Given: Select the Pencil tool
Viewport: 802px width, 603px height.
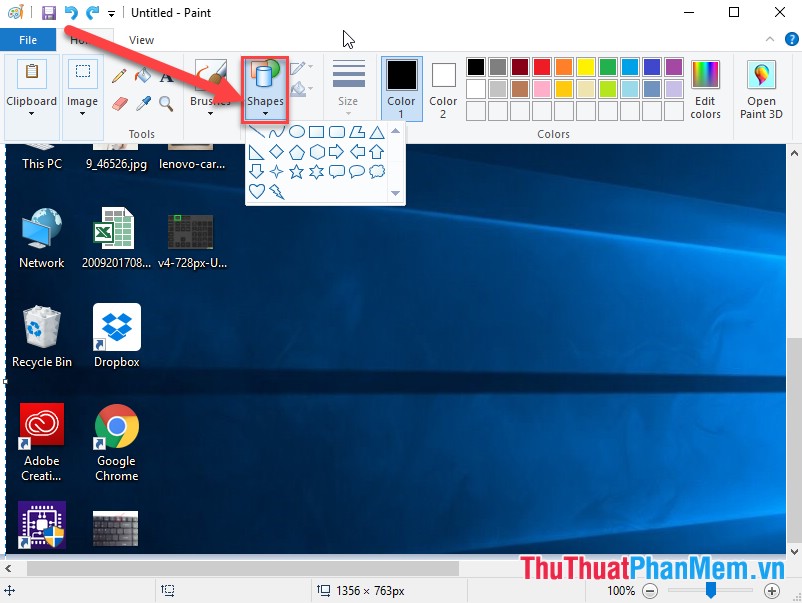Looking at the screenshot, I should pos(118,77).
